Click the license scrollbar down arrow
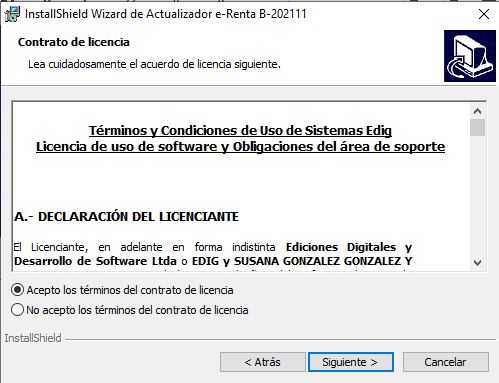 tap(477, 263)
